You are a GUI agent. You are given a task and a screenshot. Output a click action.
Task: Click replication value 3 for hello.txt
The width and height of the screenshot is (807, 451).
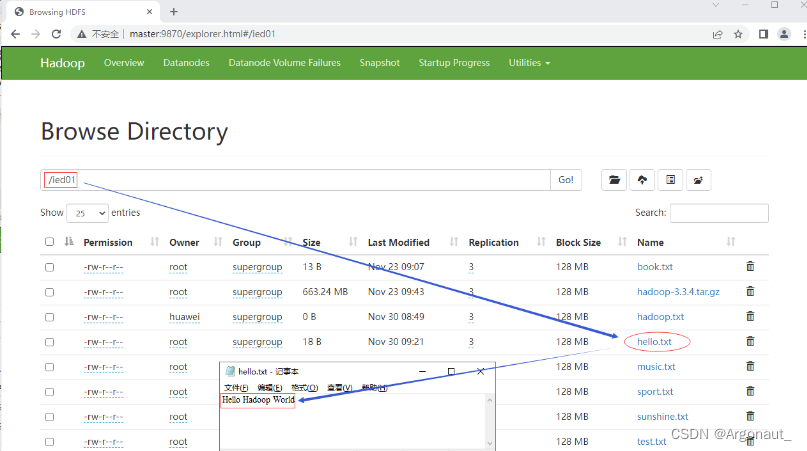[471, 342]
